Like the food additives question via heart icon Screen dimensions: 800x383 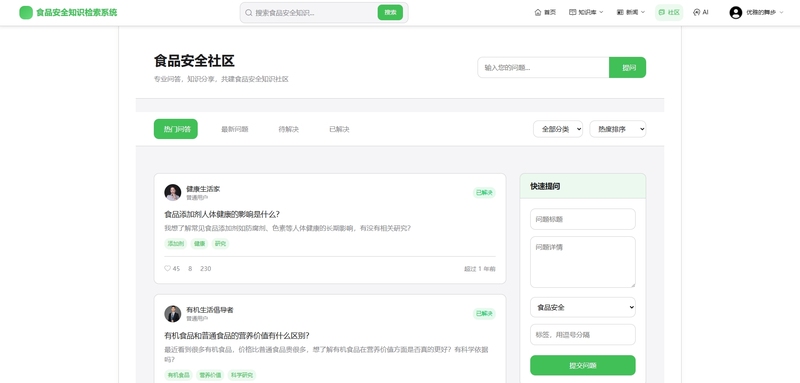(167, 268)
